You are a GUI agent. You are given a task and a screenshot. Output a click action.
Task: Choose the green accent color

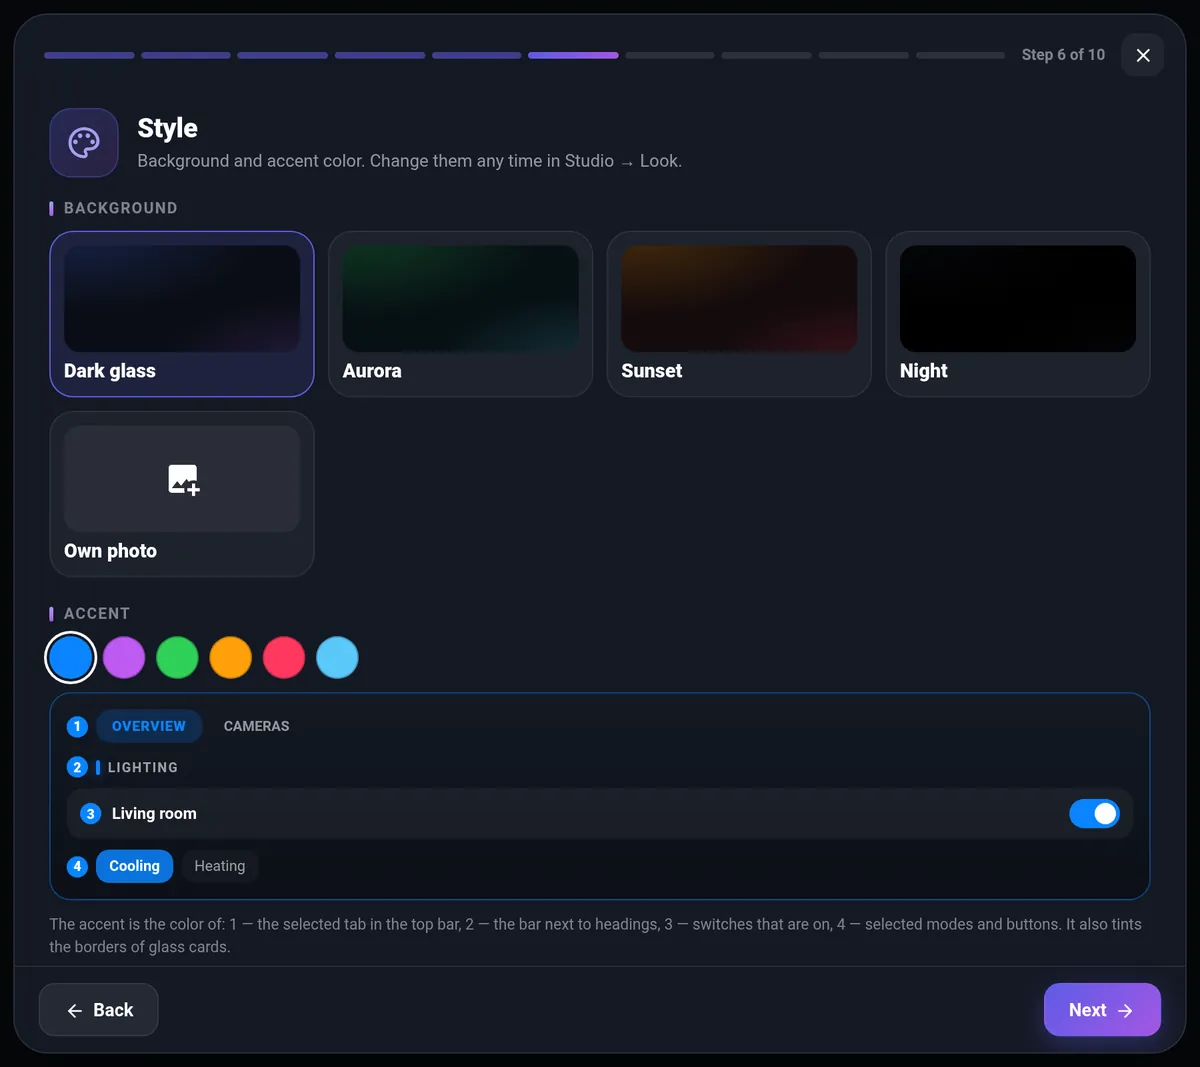click(177, 658)
